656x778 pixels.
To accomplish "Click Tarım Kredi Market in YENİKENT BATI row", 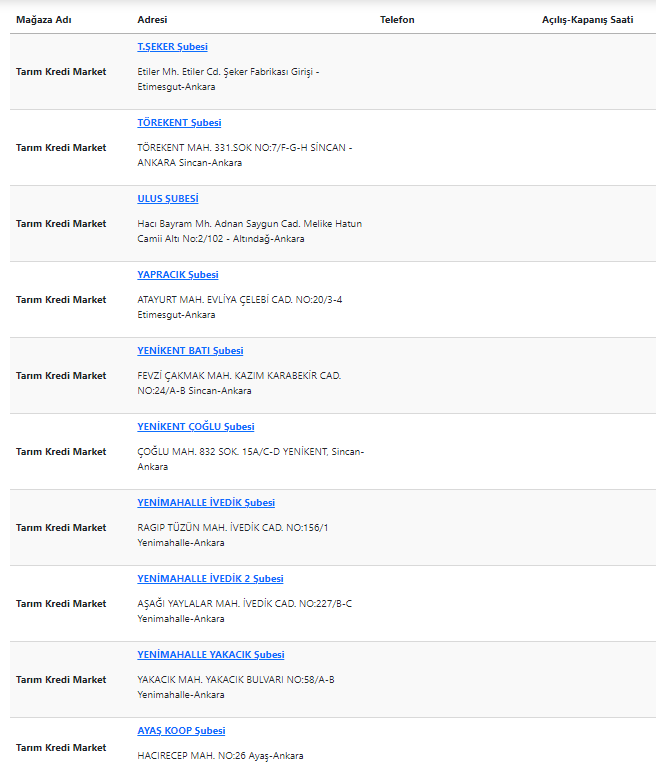I will (x=61, y=376).
